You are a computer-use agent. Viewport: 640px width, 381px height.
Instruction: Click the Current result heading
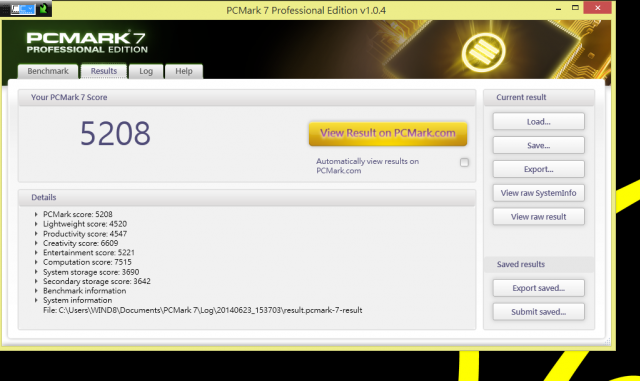coord(521,97)
